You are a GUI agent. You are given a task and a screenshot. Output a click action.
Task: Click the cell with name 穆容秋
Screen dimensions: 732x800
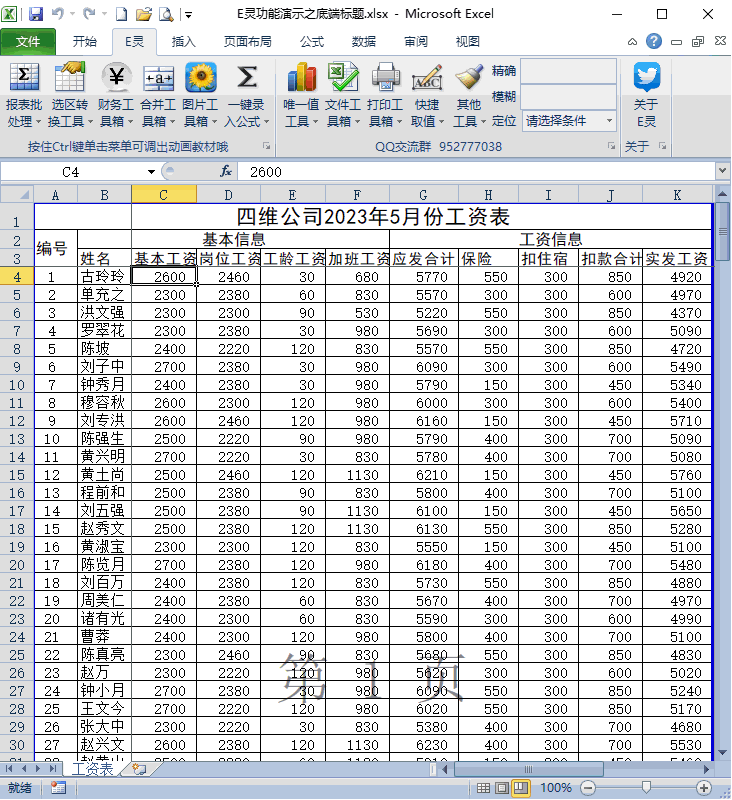point(104,403)
